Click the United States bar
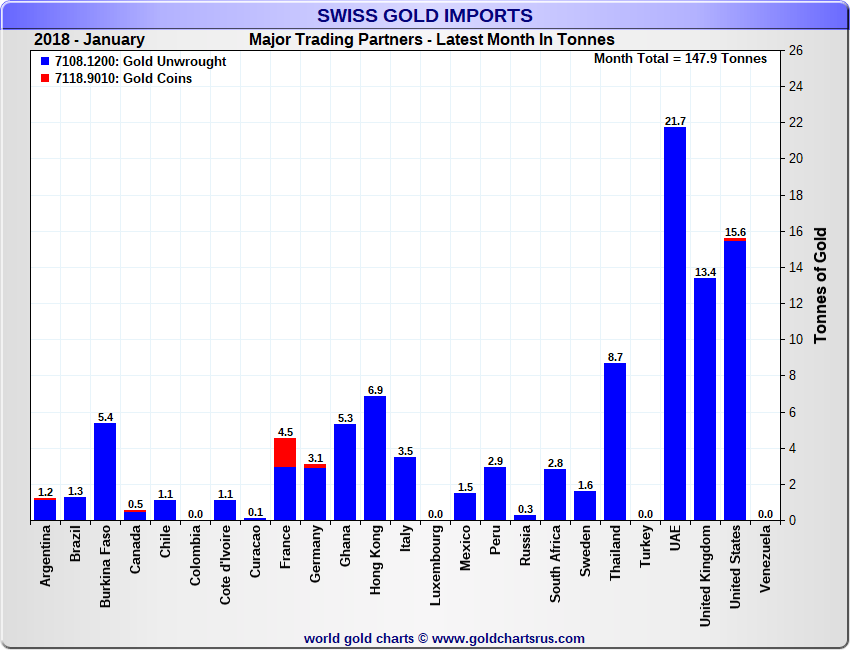This screenshot has height=650, width=850. (x=735, y=380)
